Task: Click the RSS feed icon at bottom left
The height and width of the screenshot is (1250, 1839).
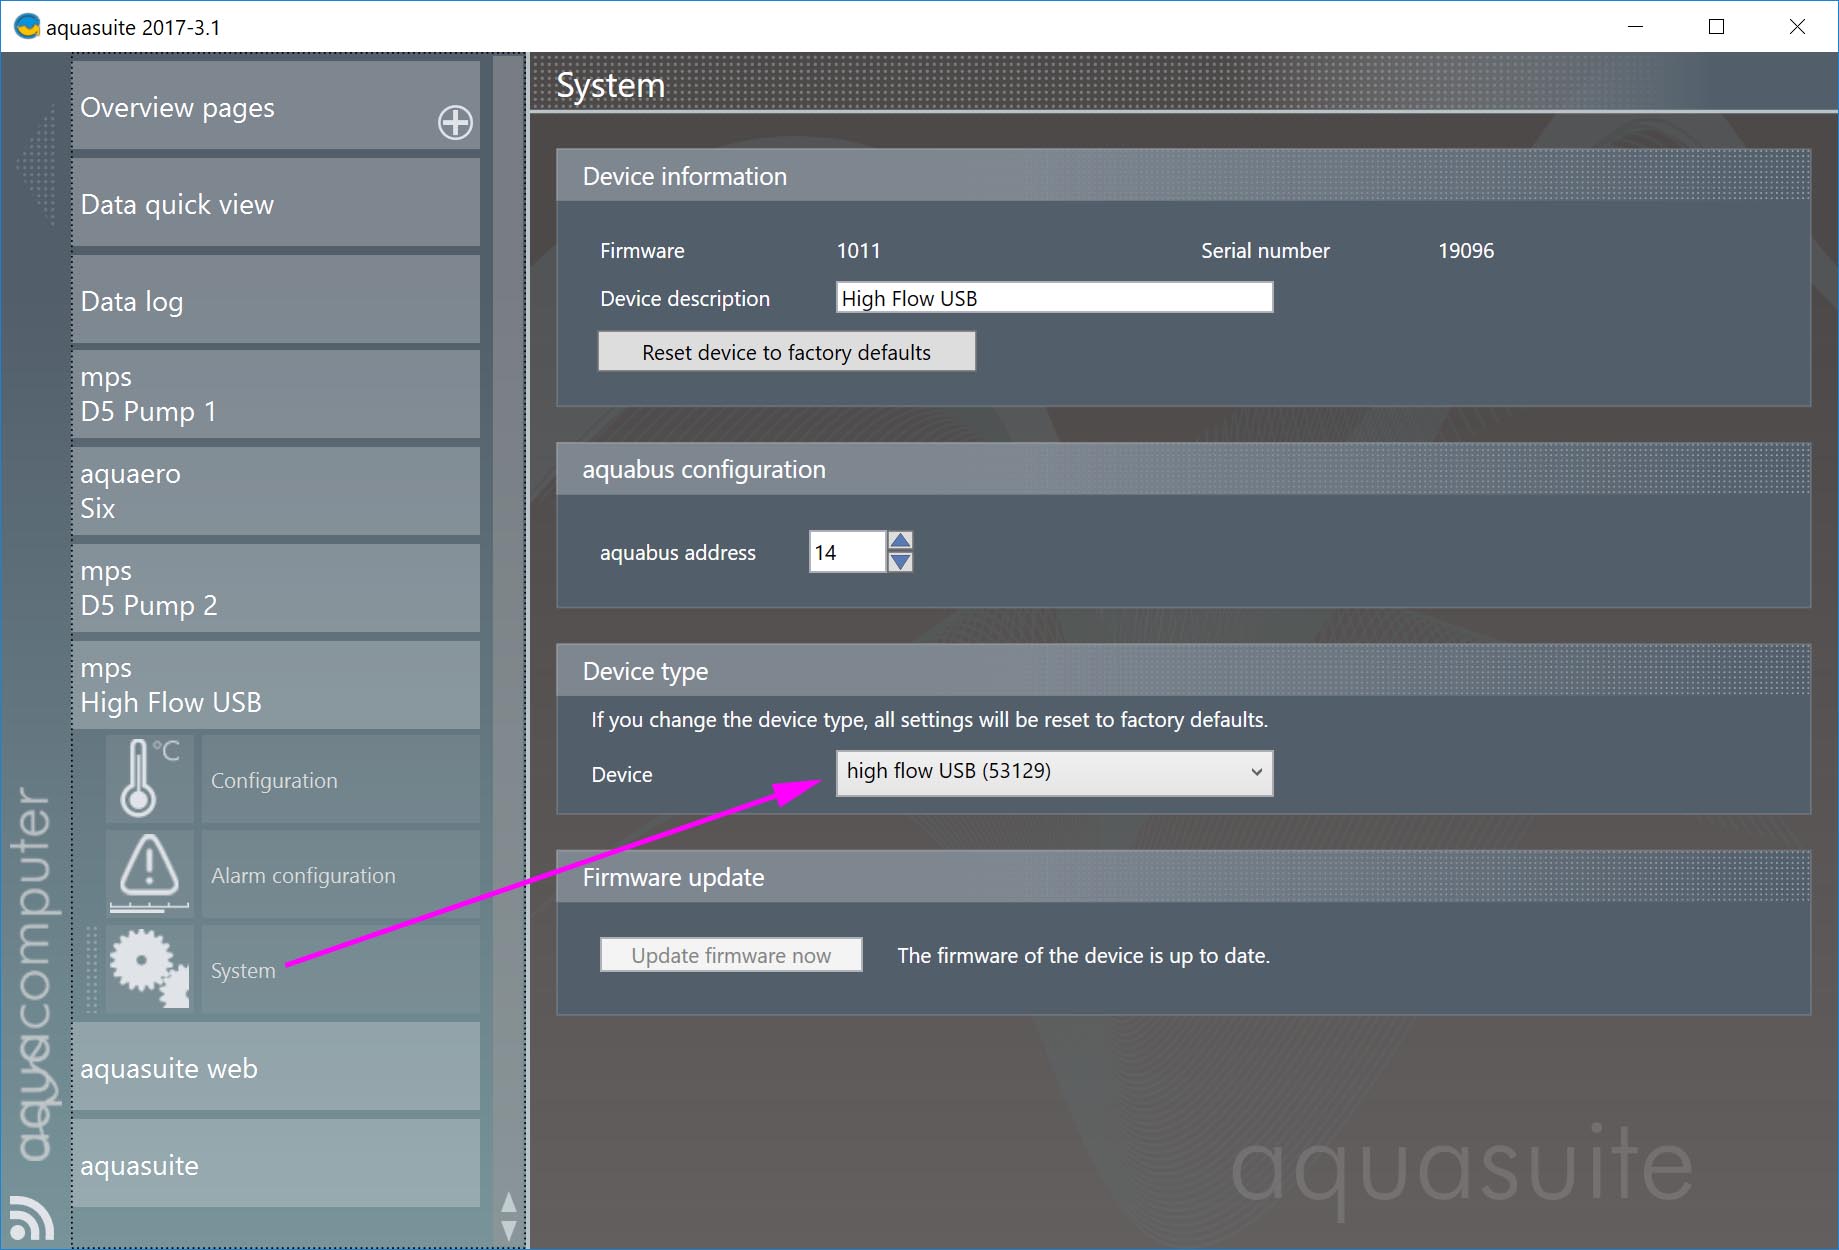Action: tap(31, 1218)
